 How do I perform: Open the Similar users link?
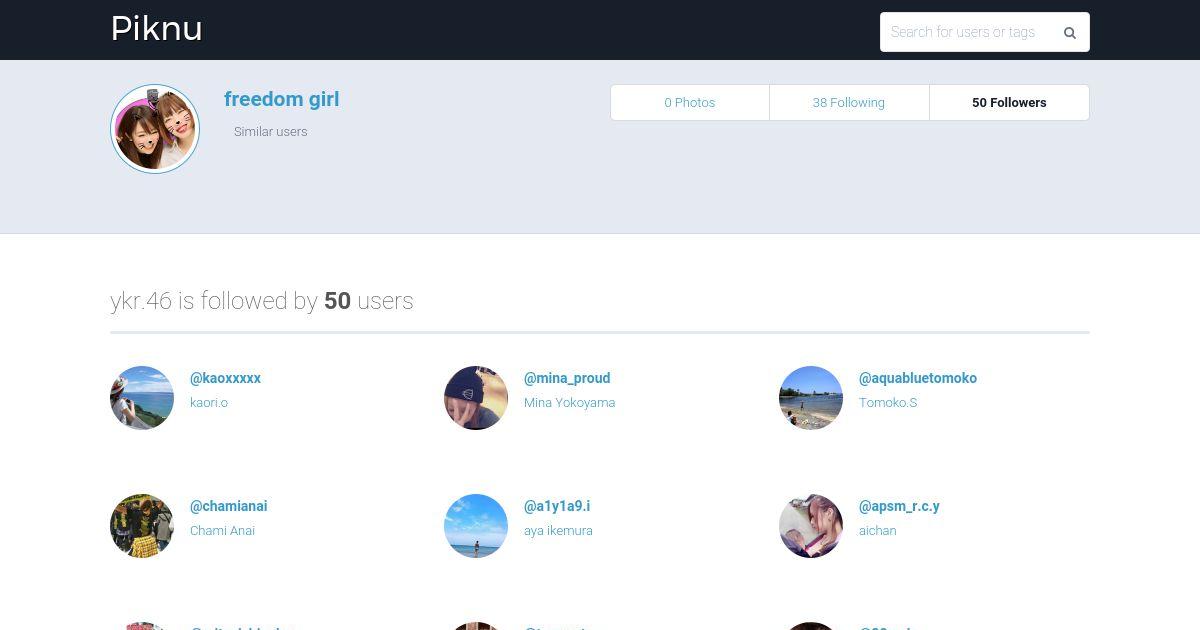pyautogui.click(x=270, y=131)
